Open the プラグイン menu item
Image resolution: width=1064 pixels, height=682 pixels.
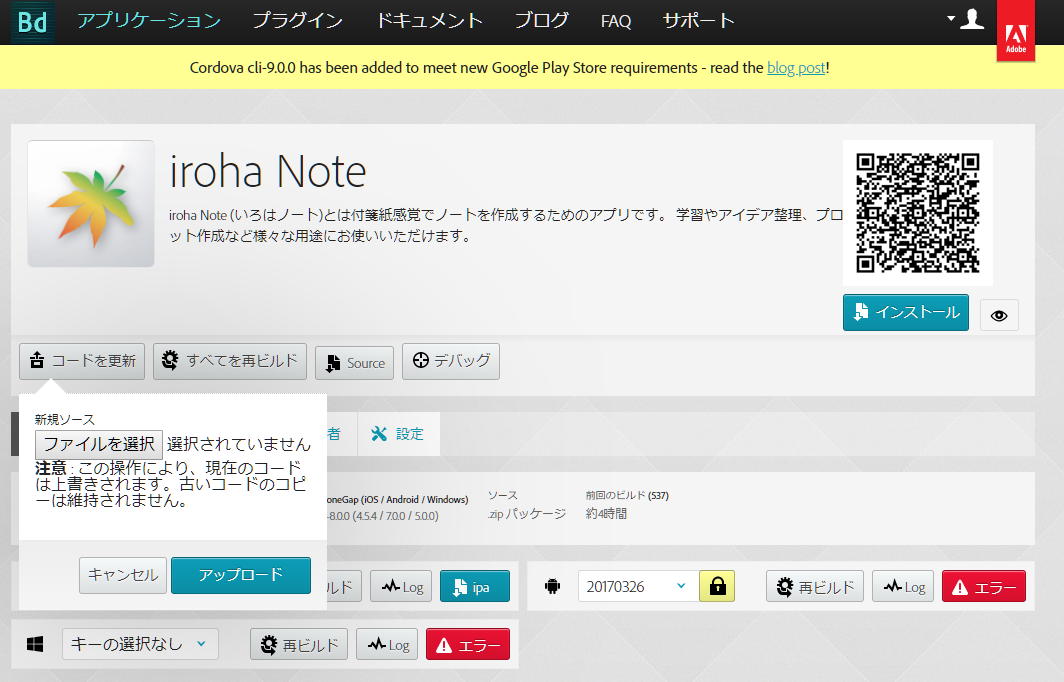click(297, 21)
